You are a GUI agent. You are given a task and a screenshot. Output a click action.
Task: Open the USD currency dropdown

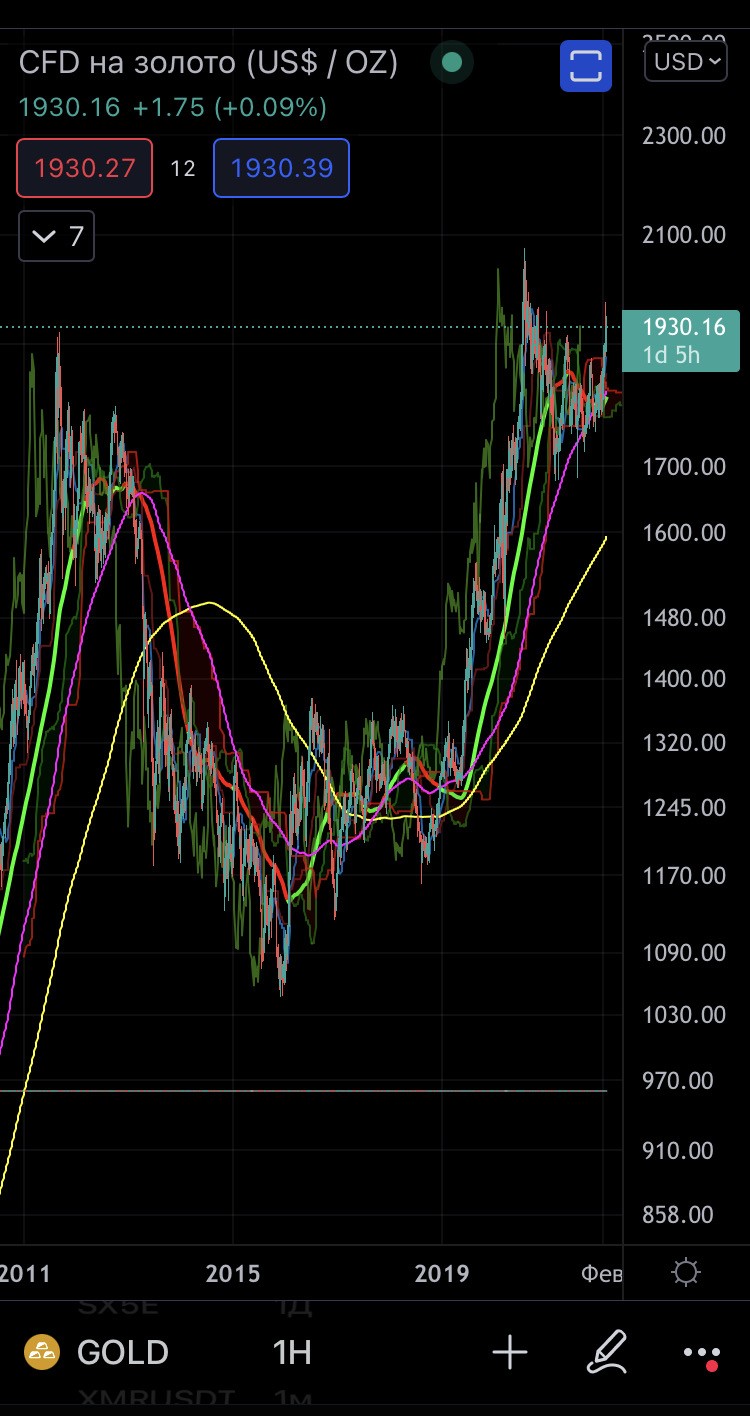[x=686, y=62]
